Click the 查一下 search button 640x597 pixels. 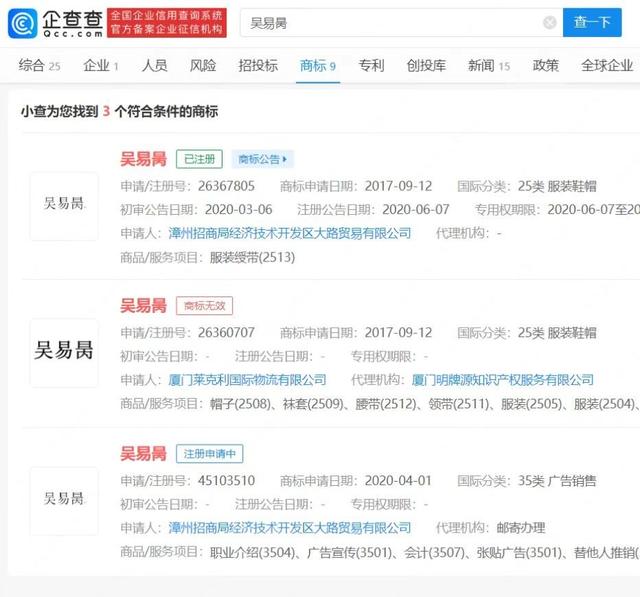pyautogui.click(x=592, y=22)
